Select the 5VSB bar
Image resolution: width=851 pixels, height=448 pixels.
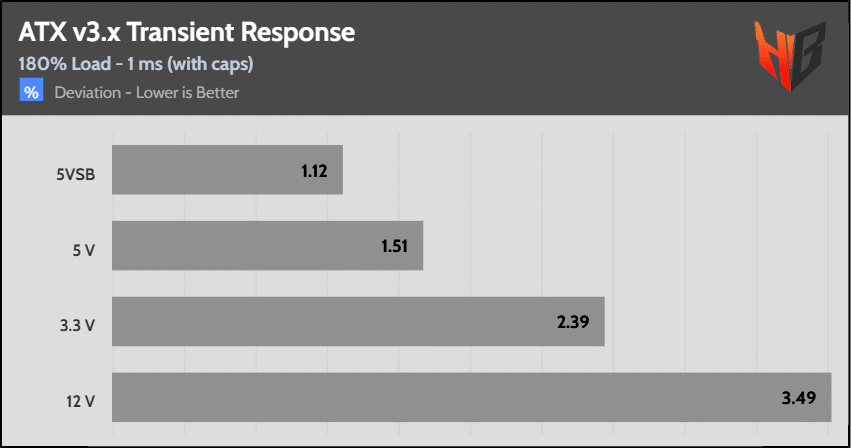(x=227, y=169)
